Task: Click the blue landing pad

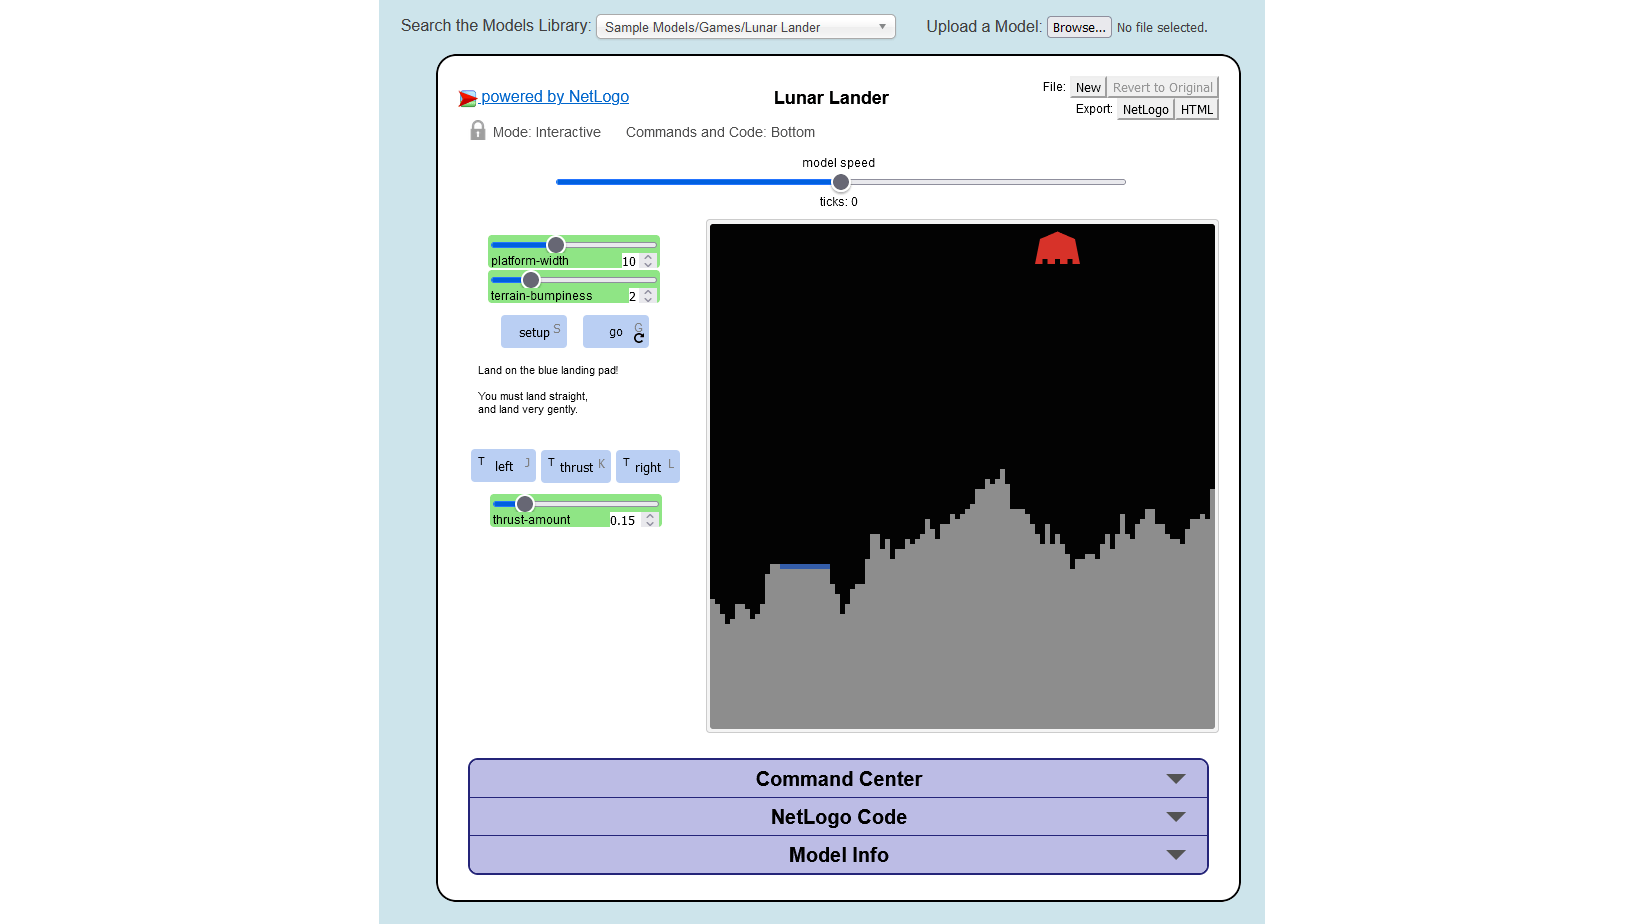Action: (x=805, y=567)
